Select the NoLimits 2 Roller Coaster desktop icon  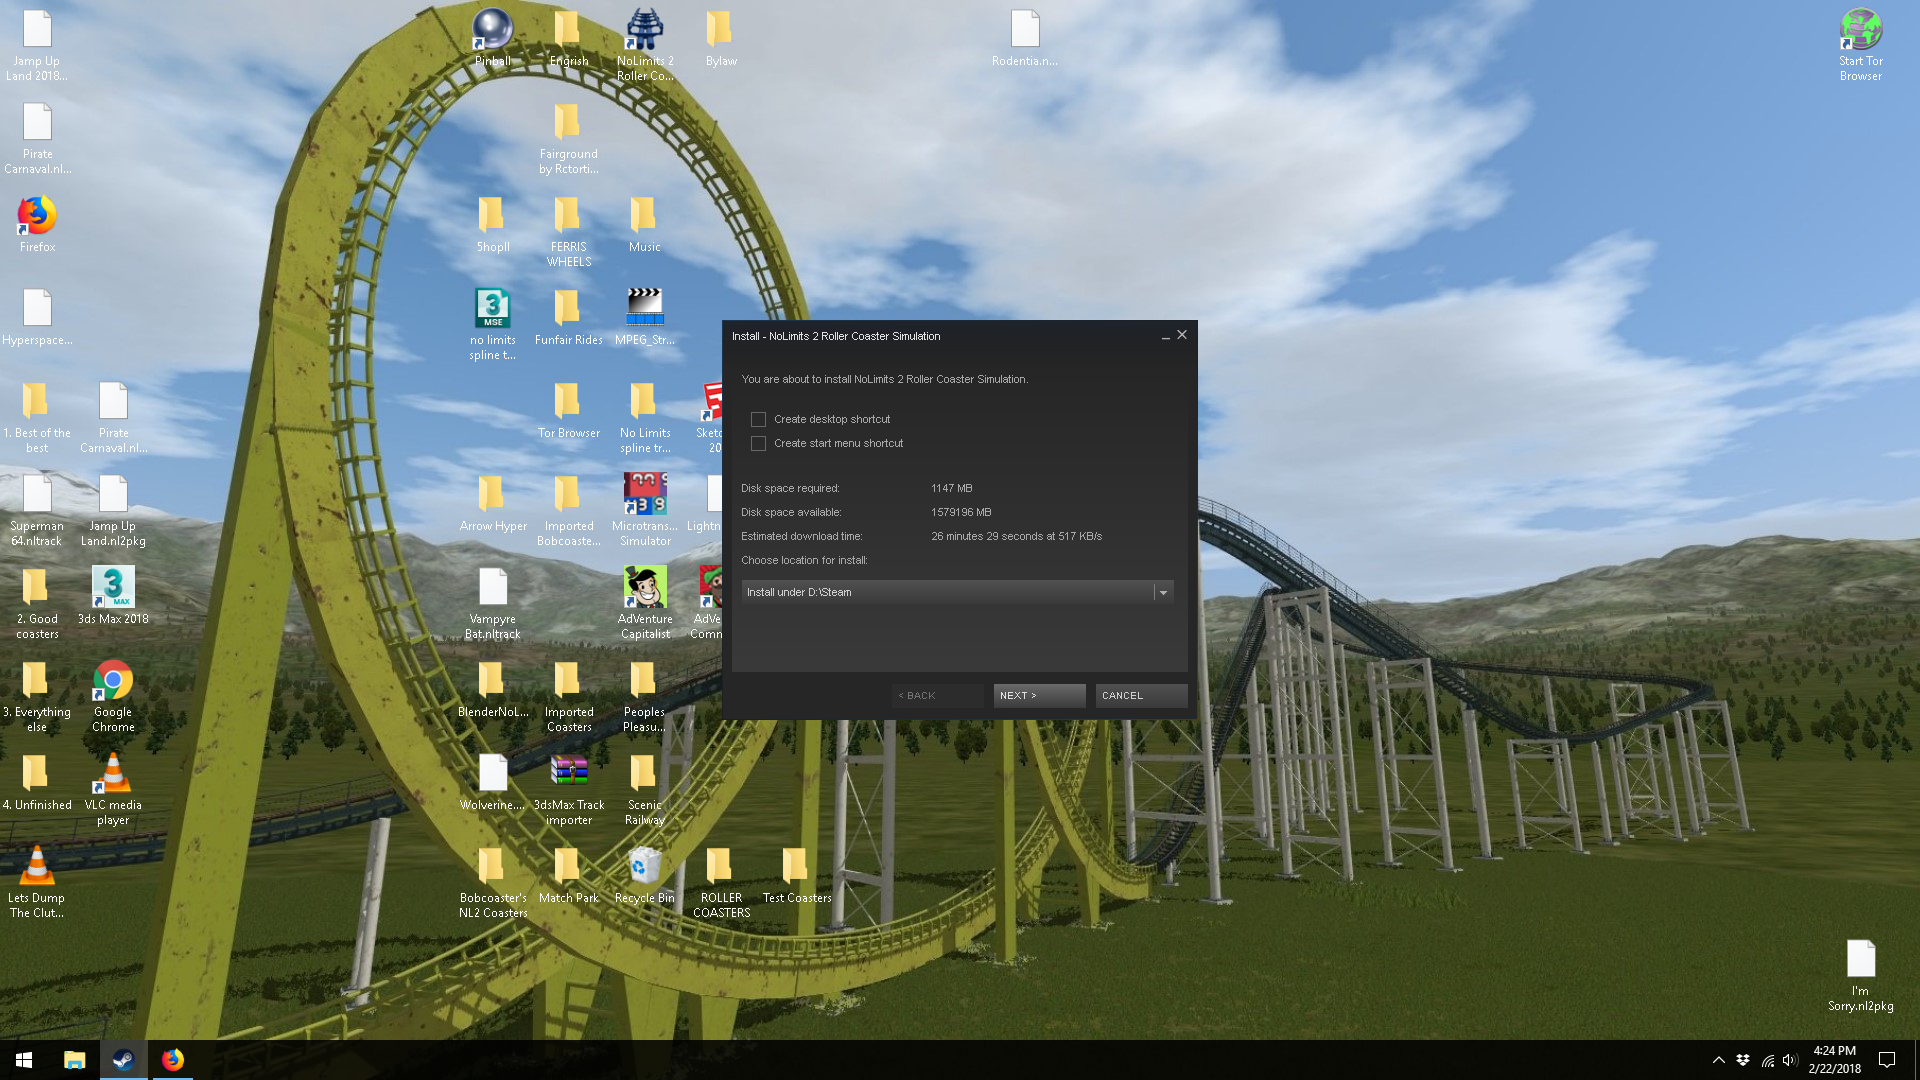[645, 30]
